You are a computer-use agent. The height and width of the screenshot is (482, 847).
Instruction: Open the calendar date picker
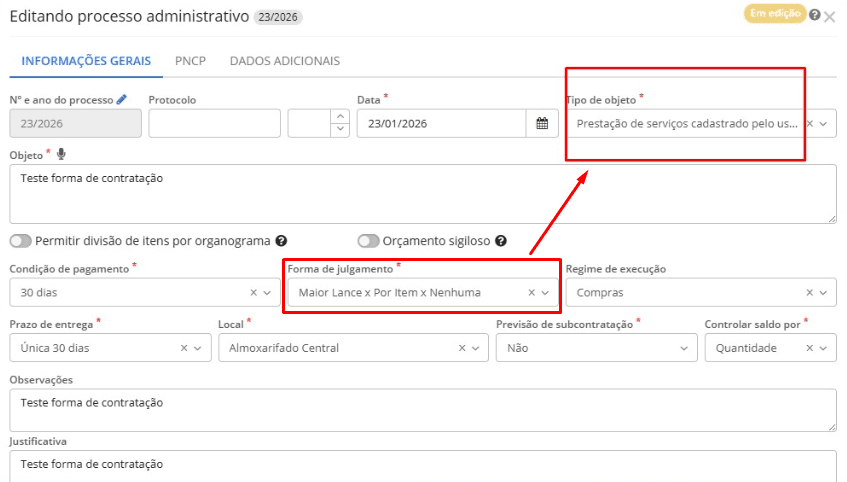541,123
